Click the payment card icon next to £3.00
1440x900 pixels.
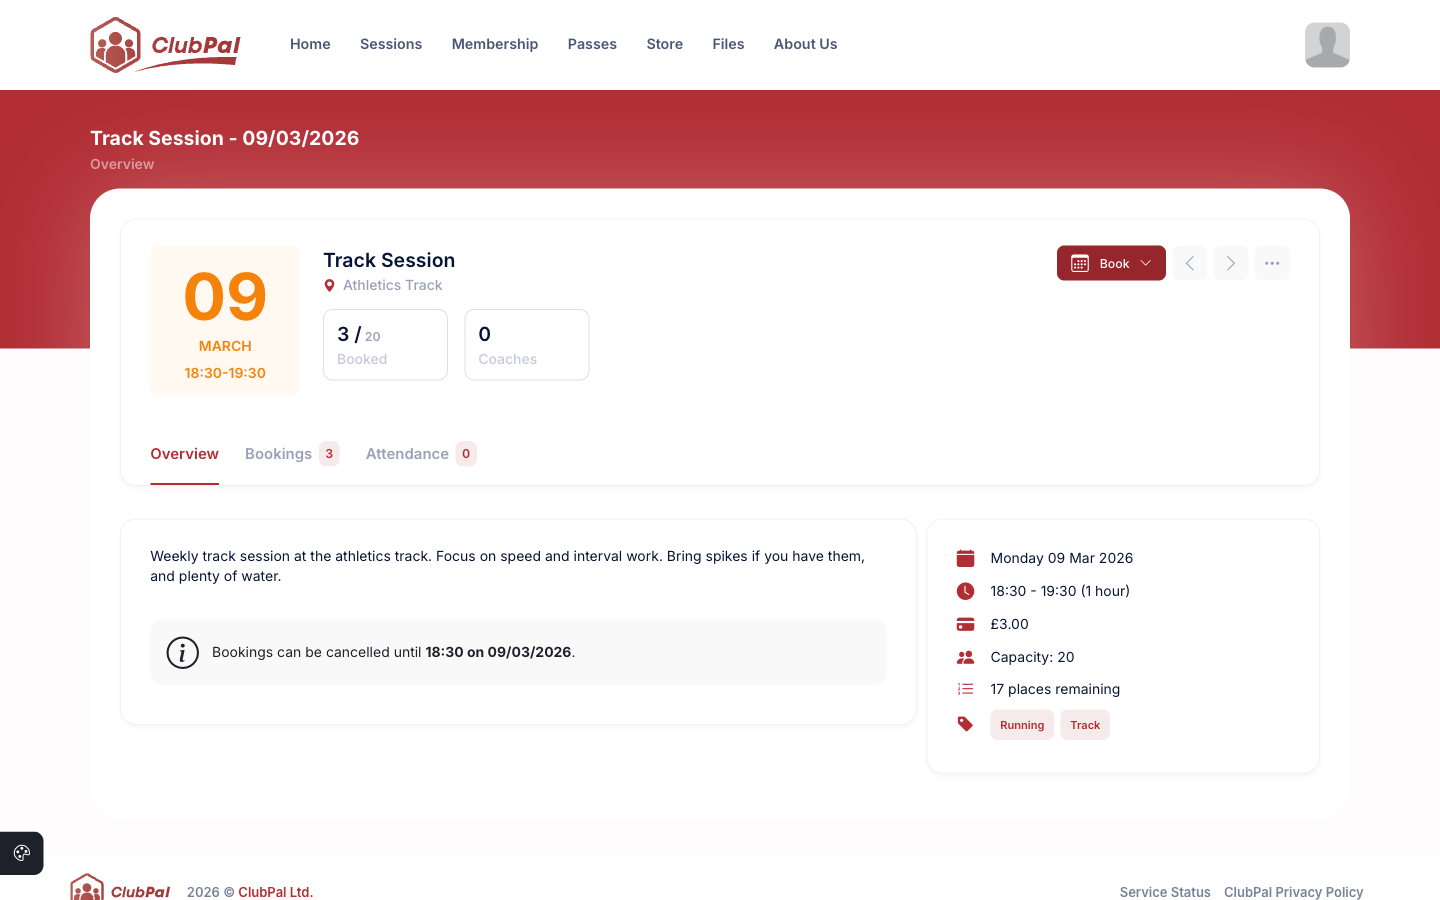965,624
